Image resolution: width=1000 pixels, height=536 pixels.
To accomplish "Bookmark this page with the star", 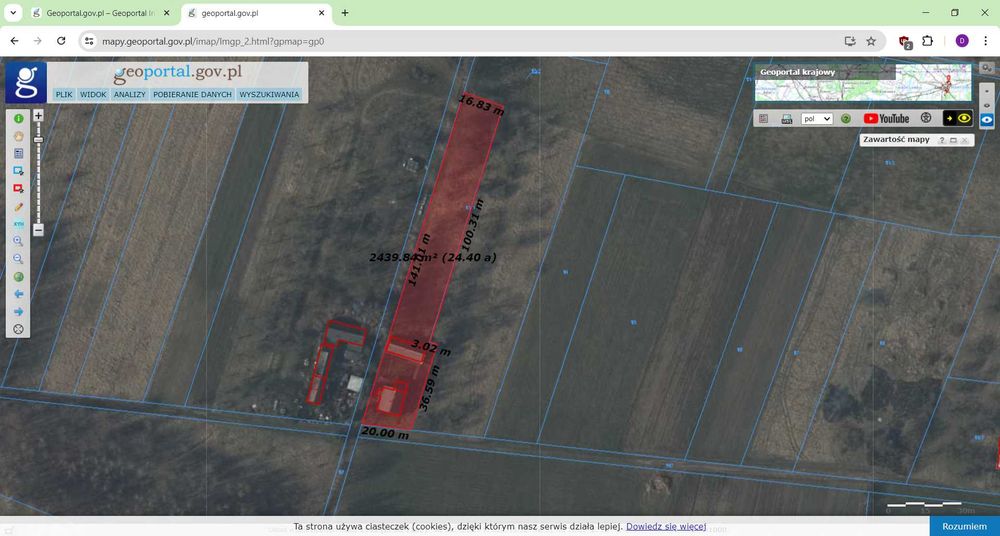I will pyautogui.click(x=871, y=41).
